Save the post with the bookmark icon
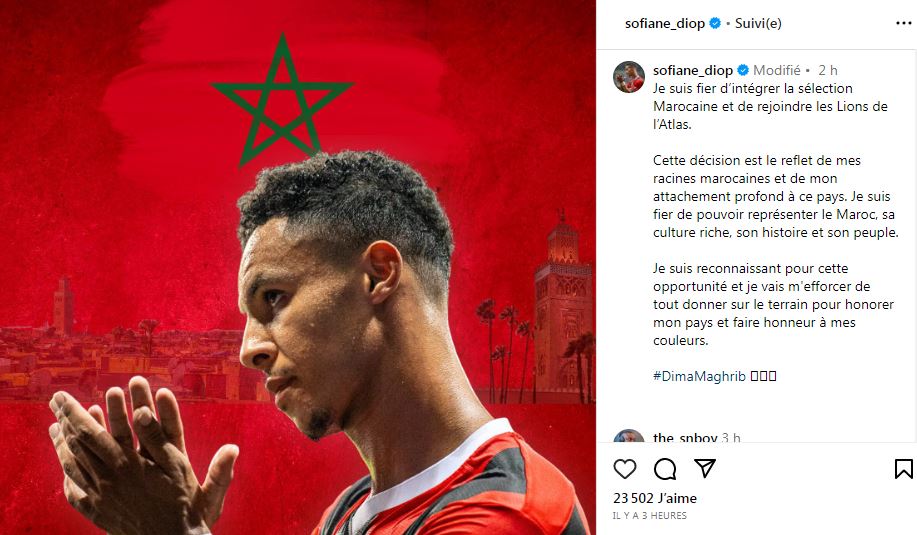The image size is (917, 535). 903,469
